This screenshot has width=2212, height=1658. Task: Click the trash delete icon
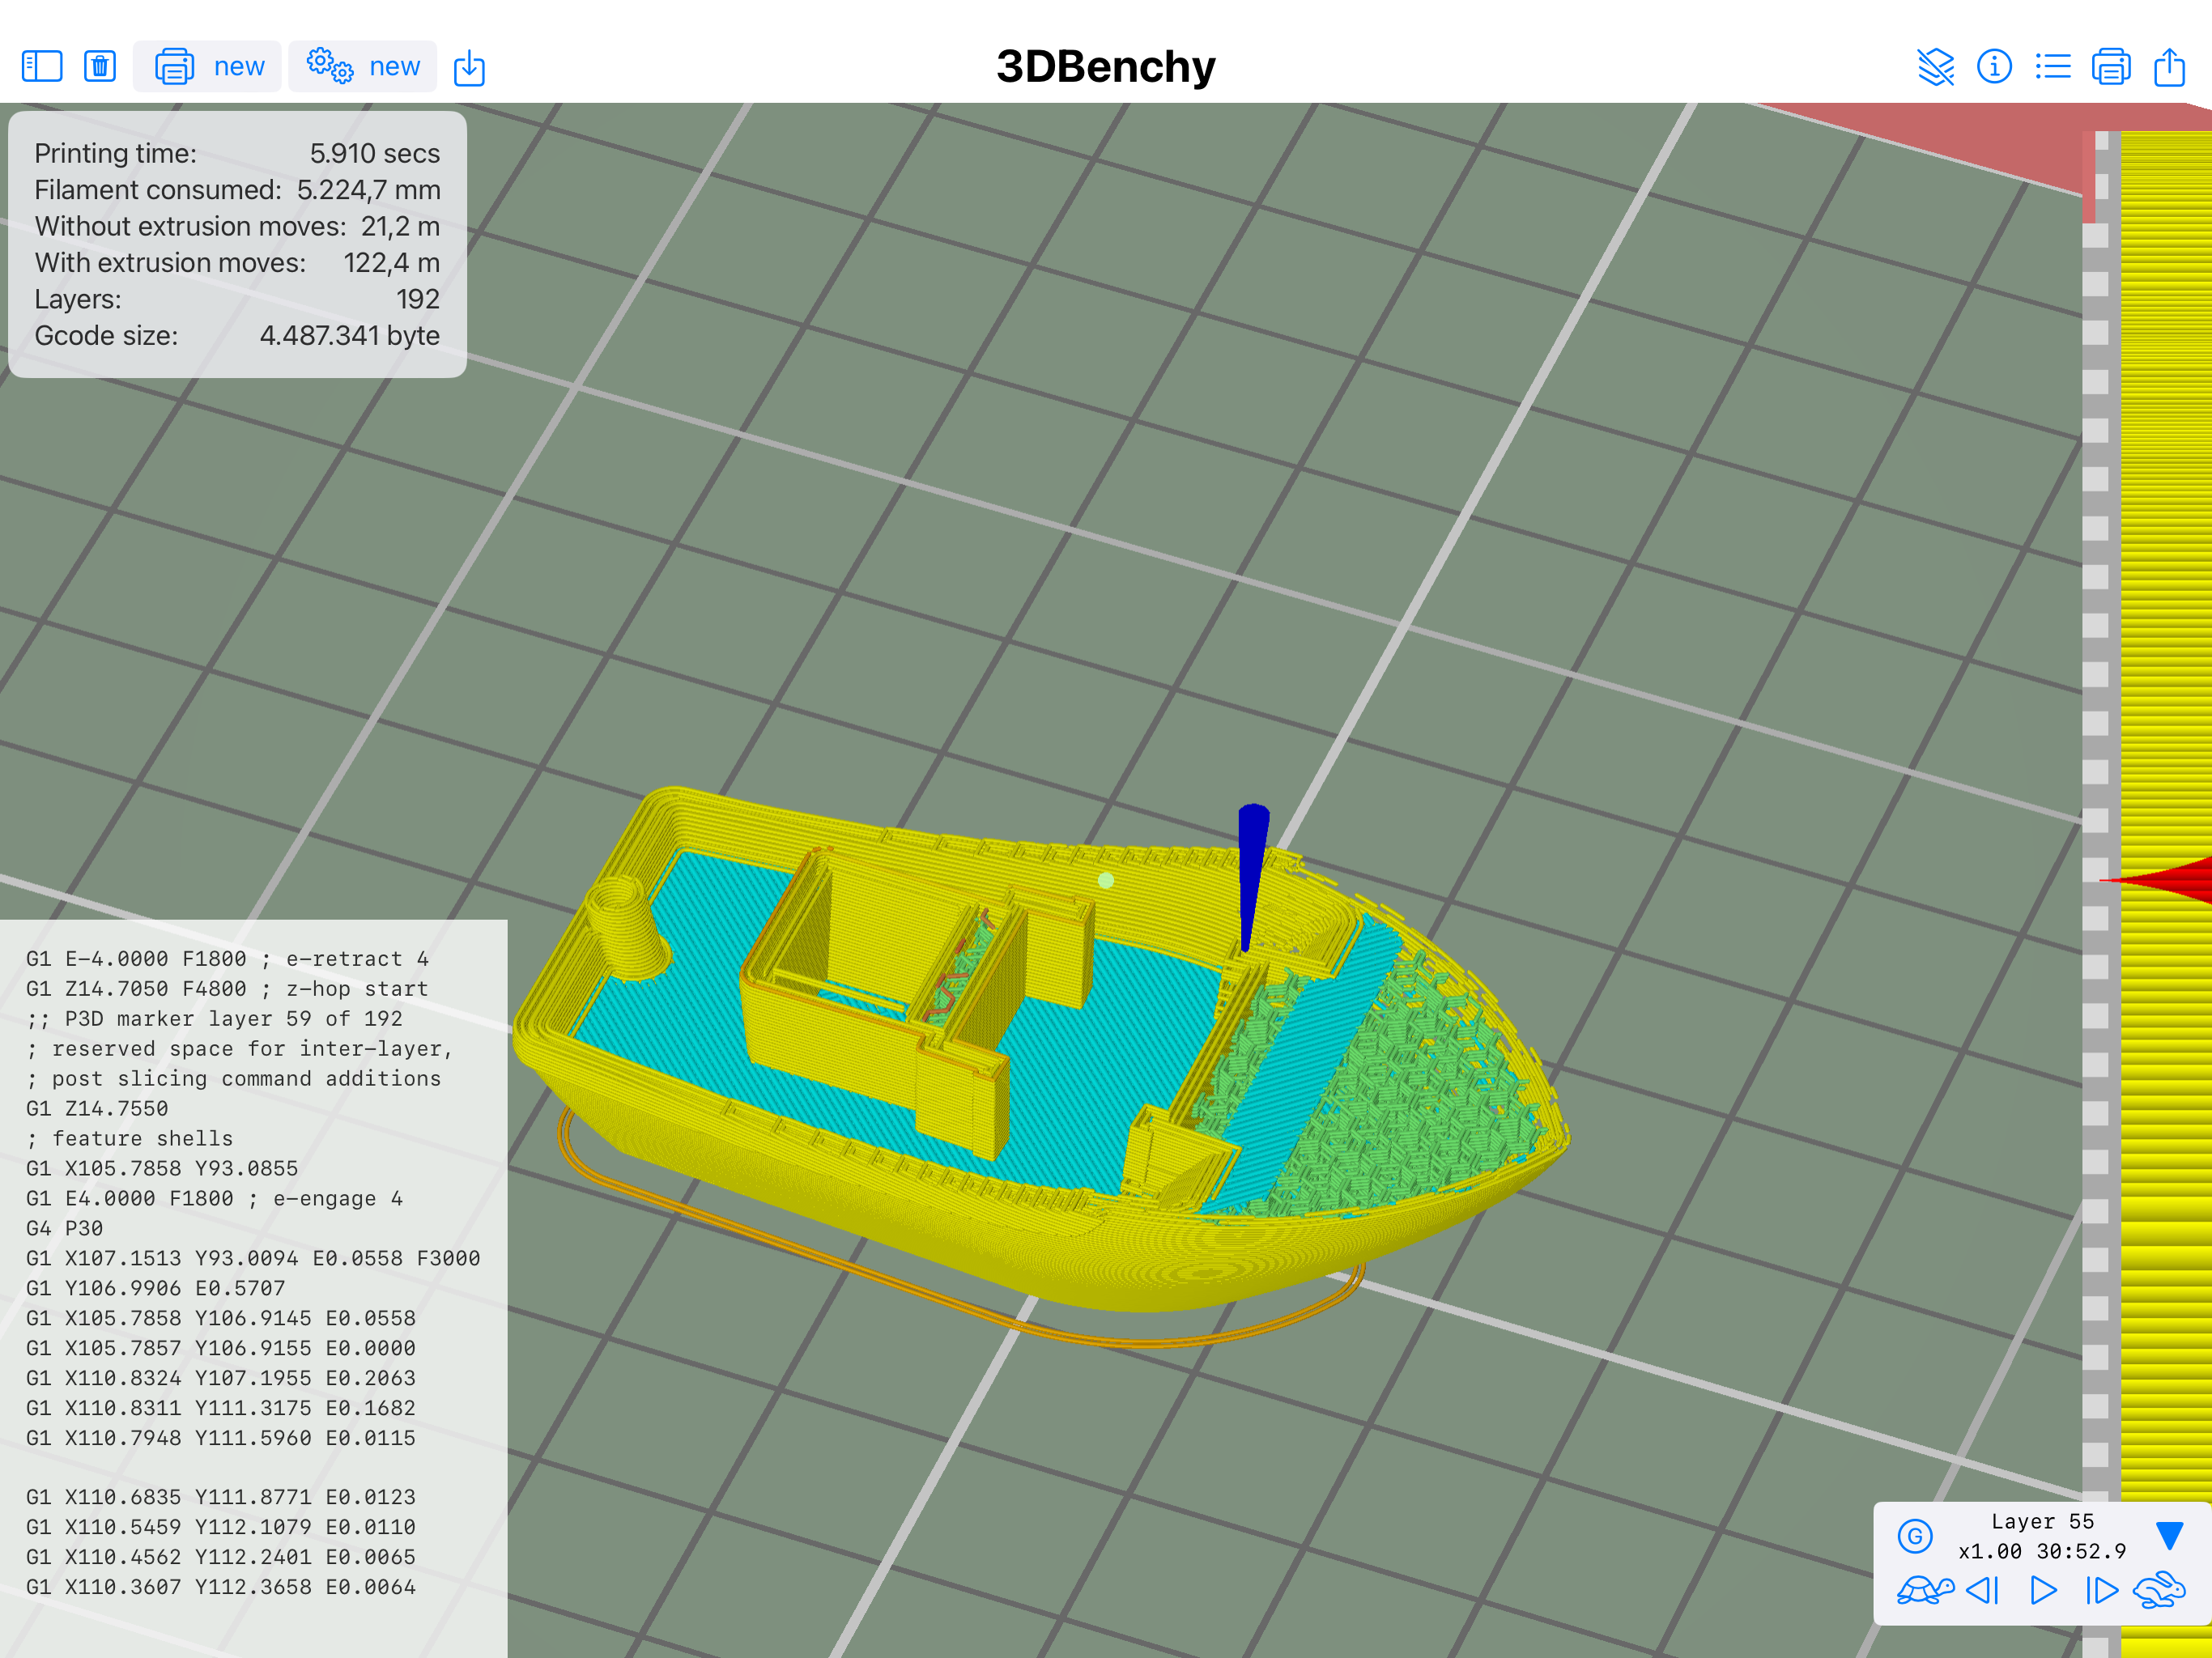(x=100, y=67)
